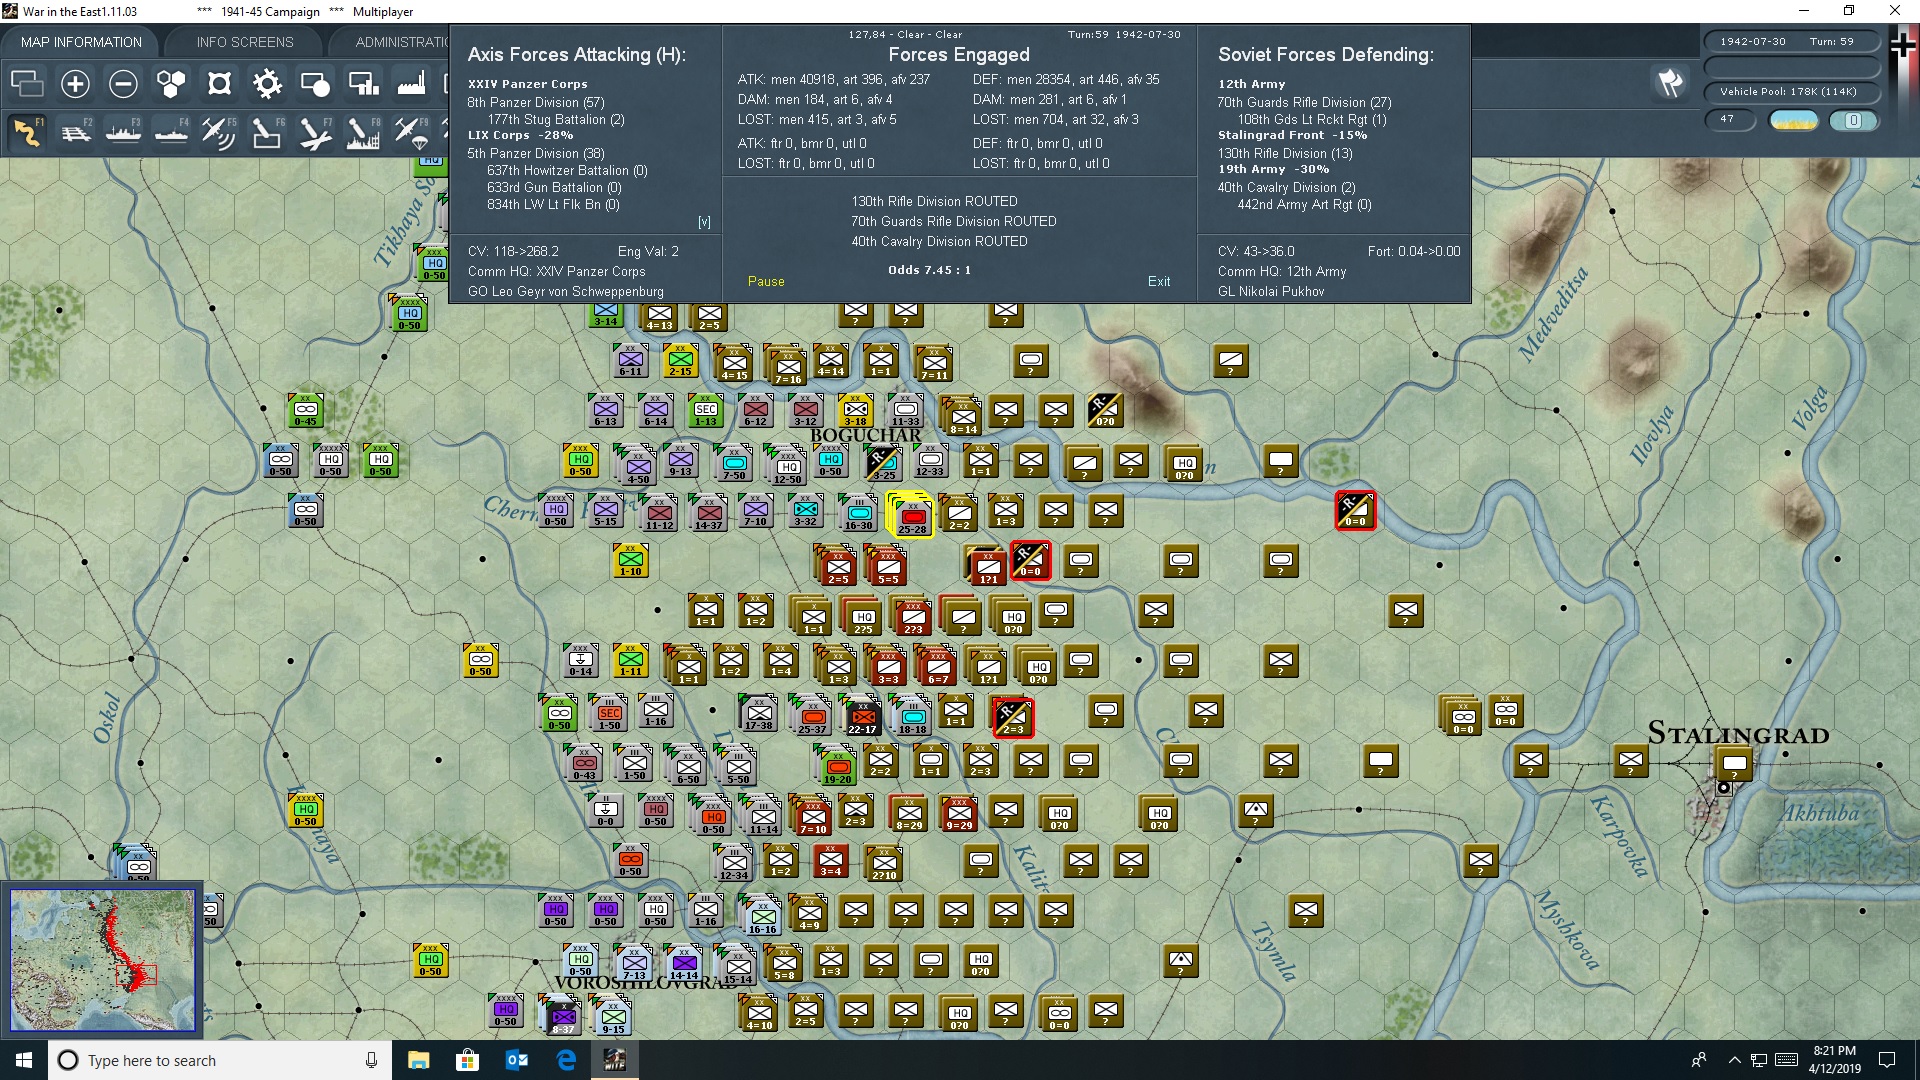Select F1 move mode

tap(28, 132)
